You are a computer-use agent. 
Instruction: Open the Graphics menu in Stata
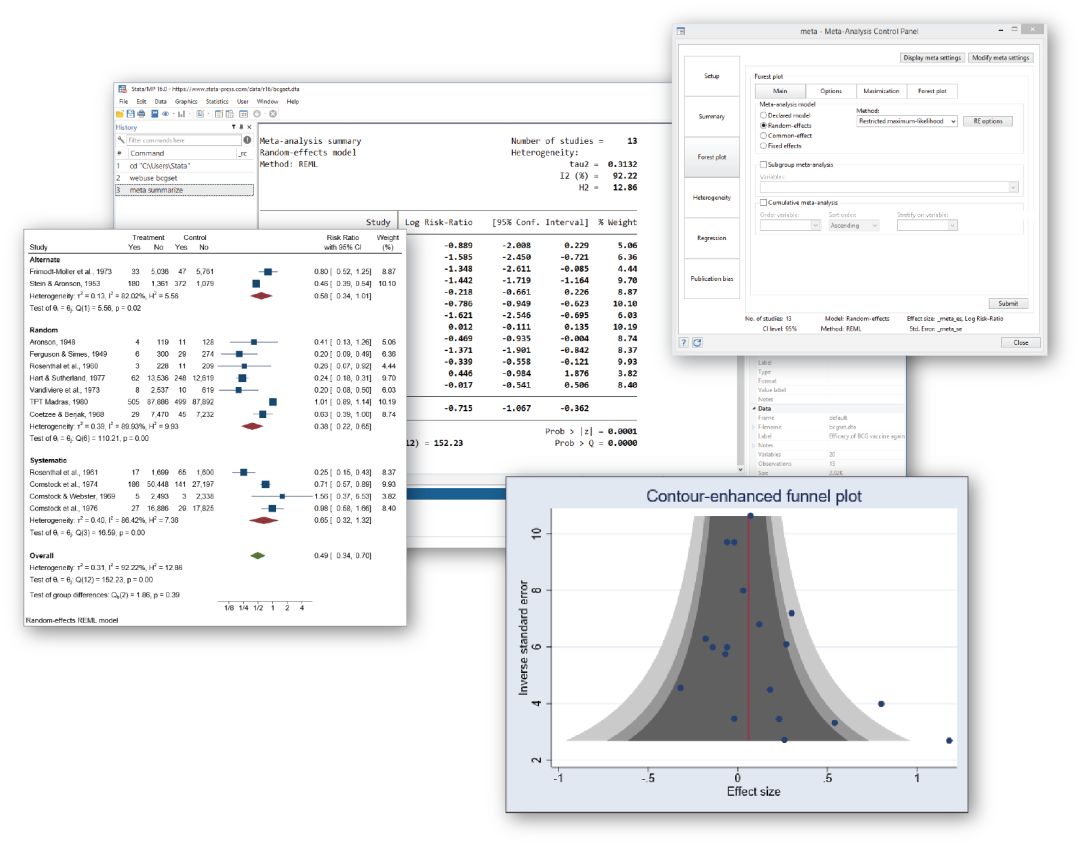[186, 102]
